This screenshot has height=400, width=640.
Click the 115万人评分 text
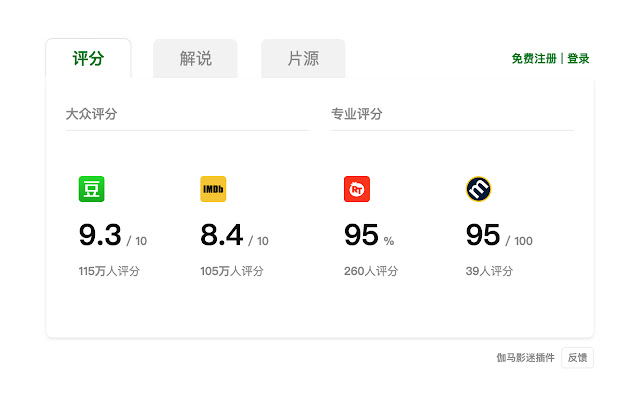[x=109, y=271]
